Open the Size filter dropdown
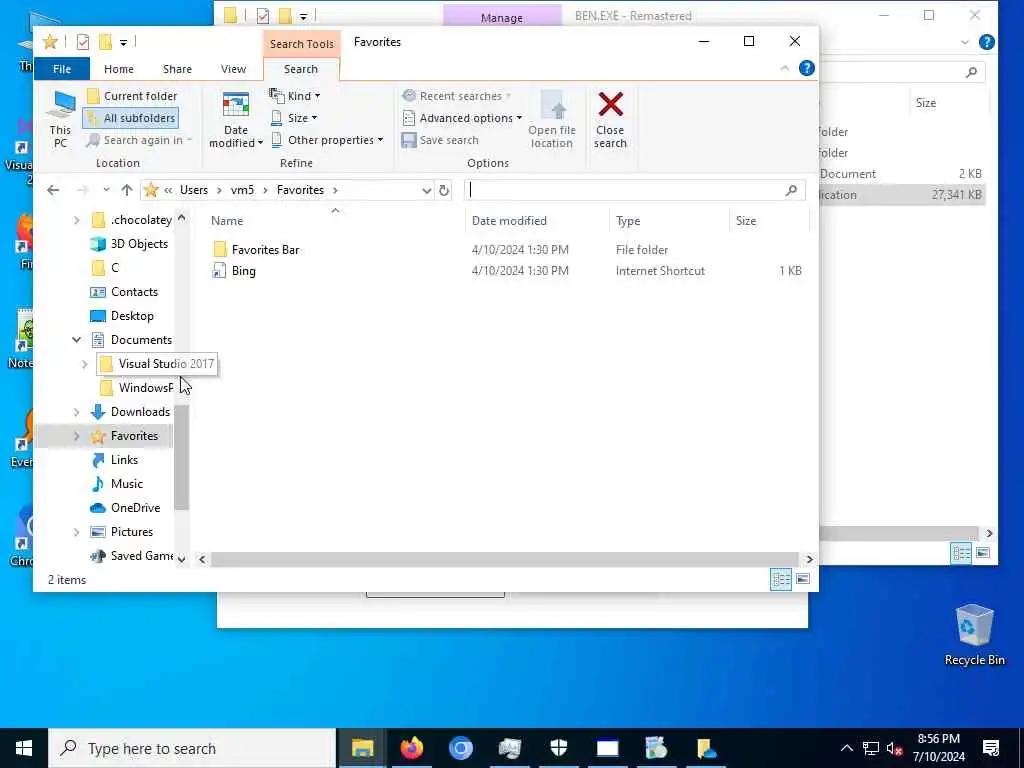The width and height of the screenshot is (1024, 768). coord(294,118)
